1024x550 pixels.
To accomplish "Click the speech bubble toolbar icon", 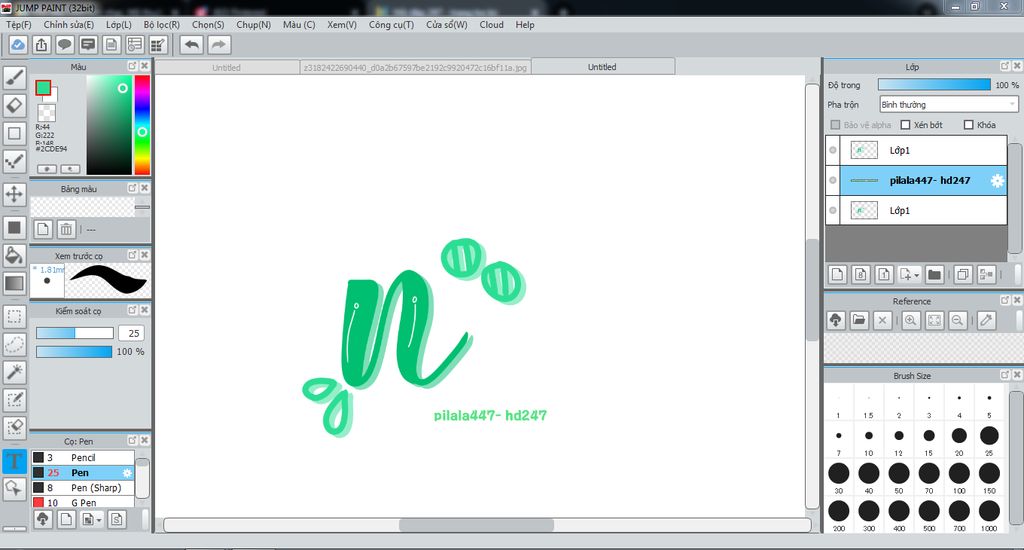I will tap(65, 45).
